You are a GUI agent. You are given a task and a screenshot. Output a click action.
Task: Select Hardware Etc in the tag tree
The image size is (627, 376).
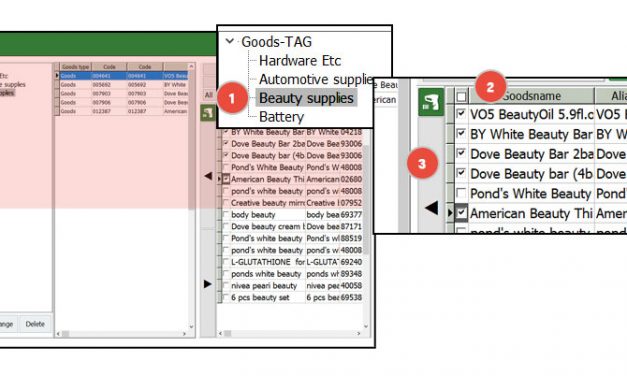click(x=300, y=61)
